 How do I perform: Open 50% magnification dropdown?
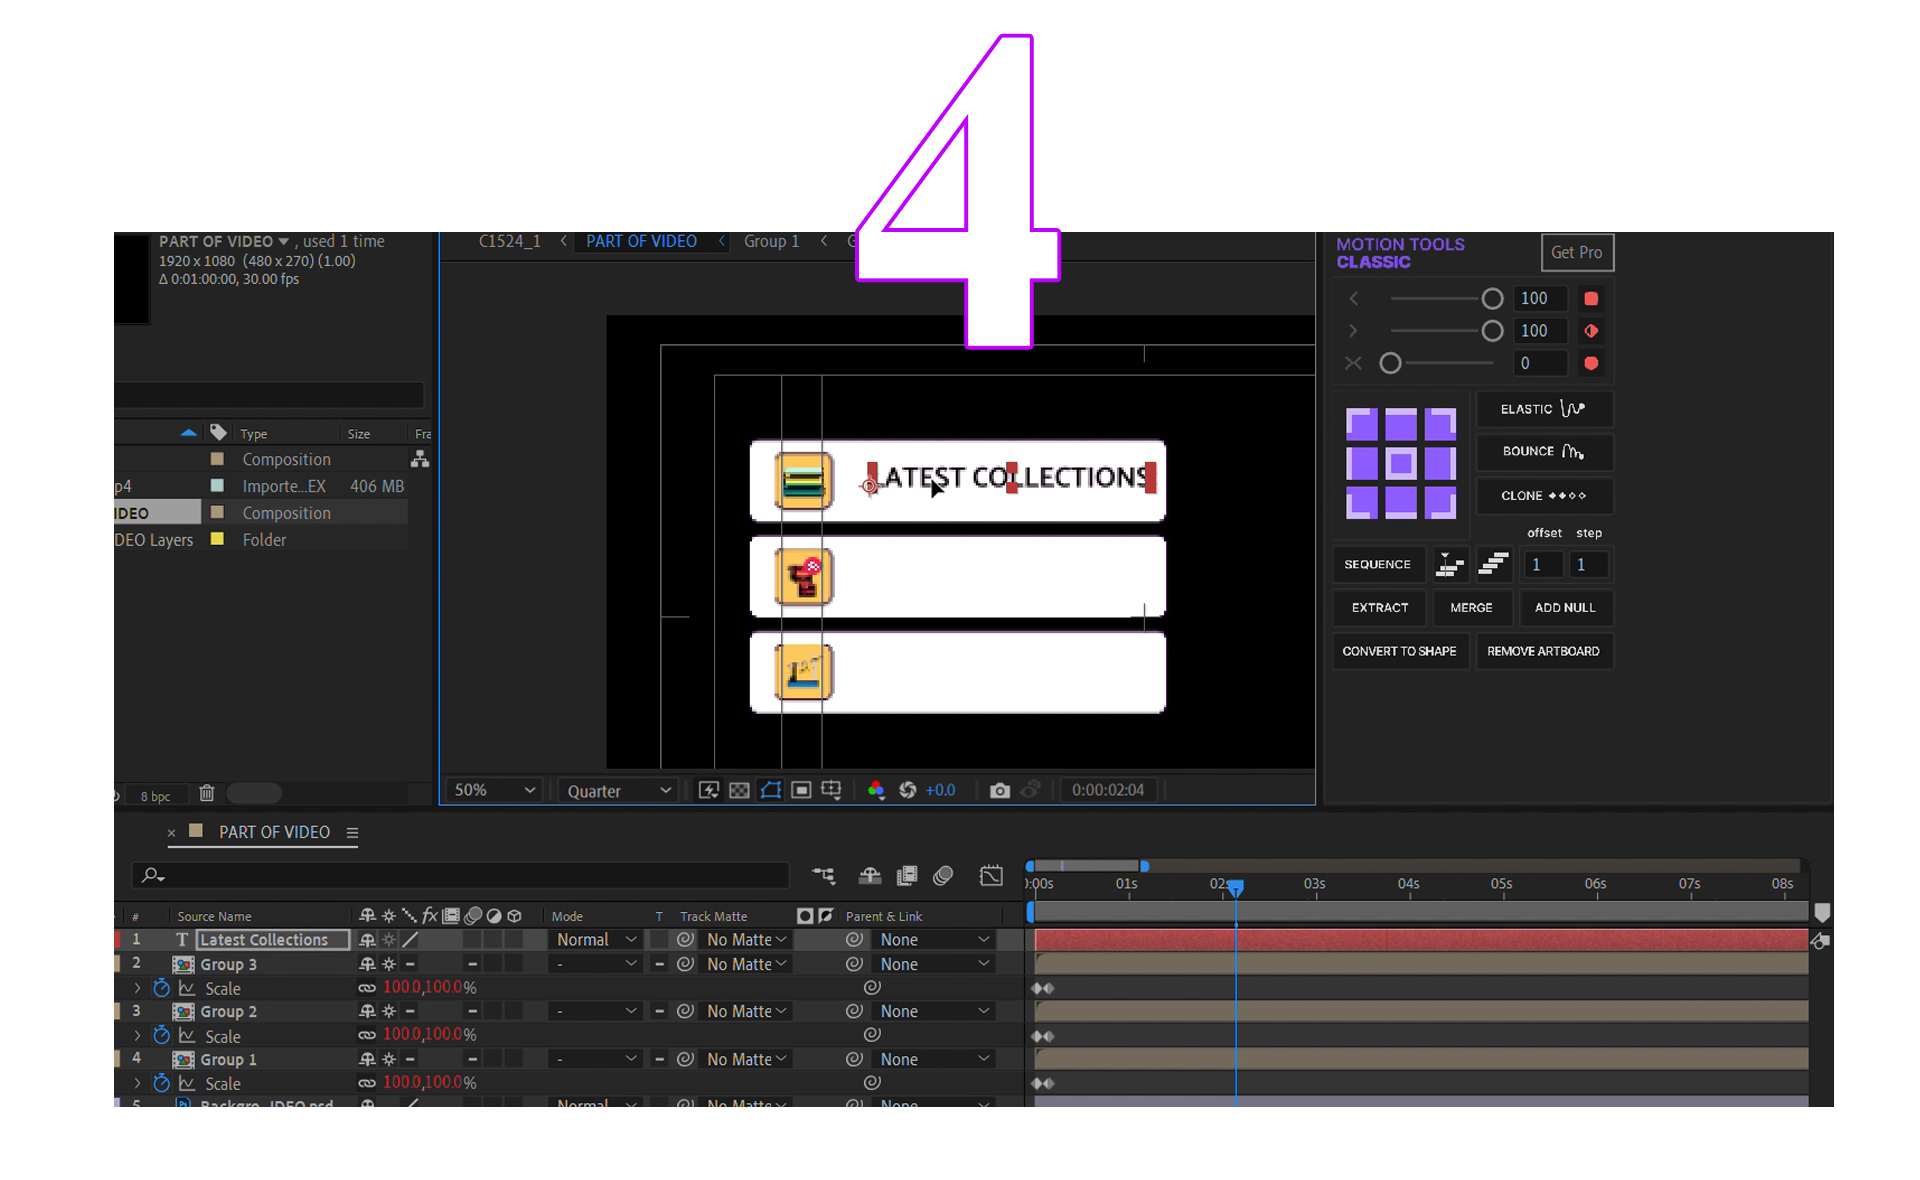(495, 790)
